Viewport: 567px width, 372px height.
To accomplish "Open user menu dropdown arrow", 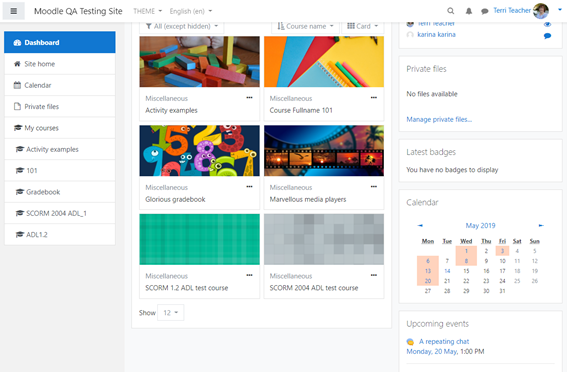I will coord(560,10).
